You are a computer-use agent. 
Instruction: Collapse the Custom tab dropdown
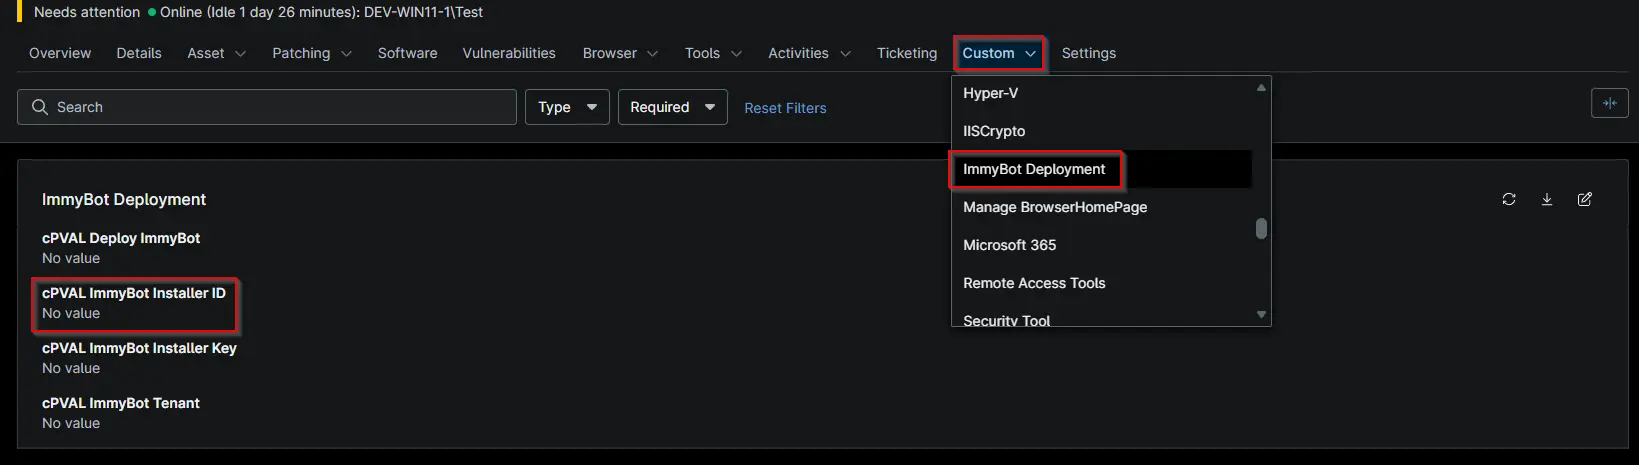[999, 53]
